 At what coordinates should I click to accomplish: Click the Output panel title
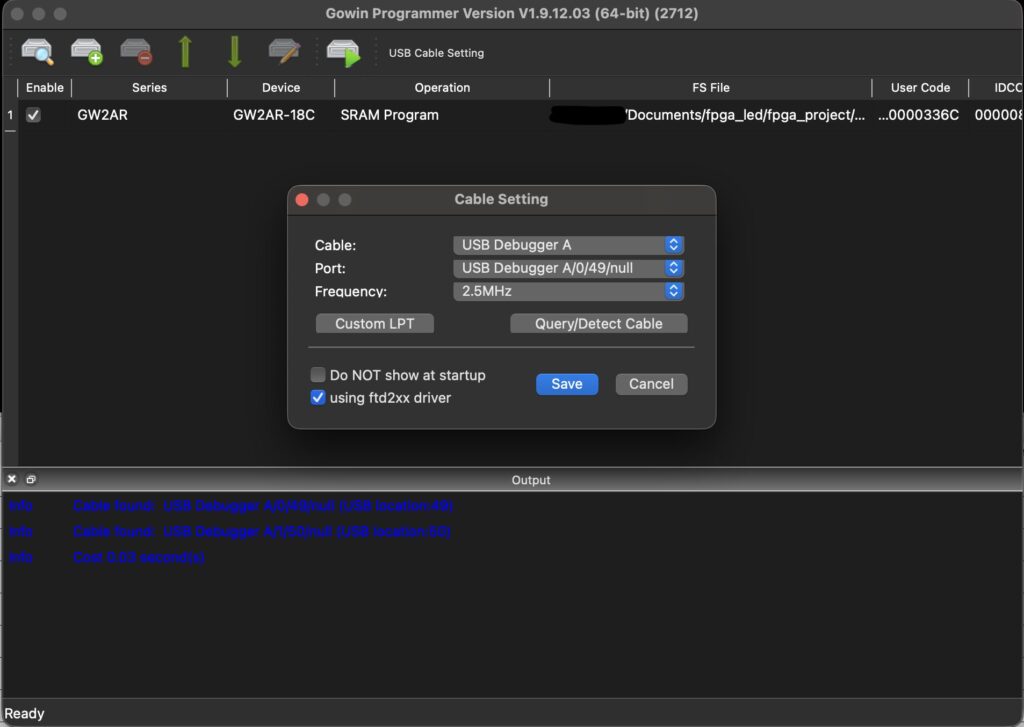(x=530, y=480)
